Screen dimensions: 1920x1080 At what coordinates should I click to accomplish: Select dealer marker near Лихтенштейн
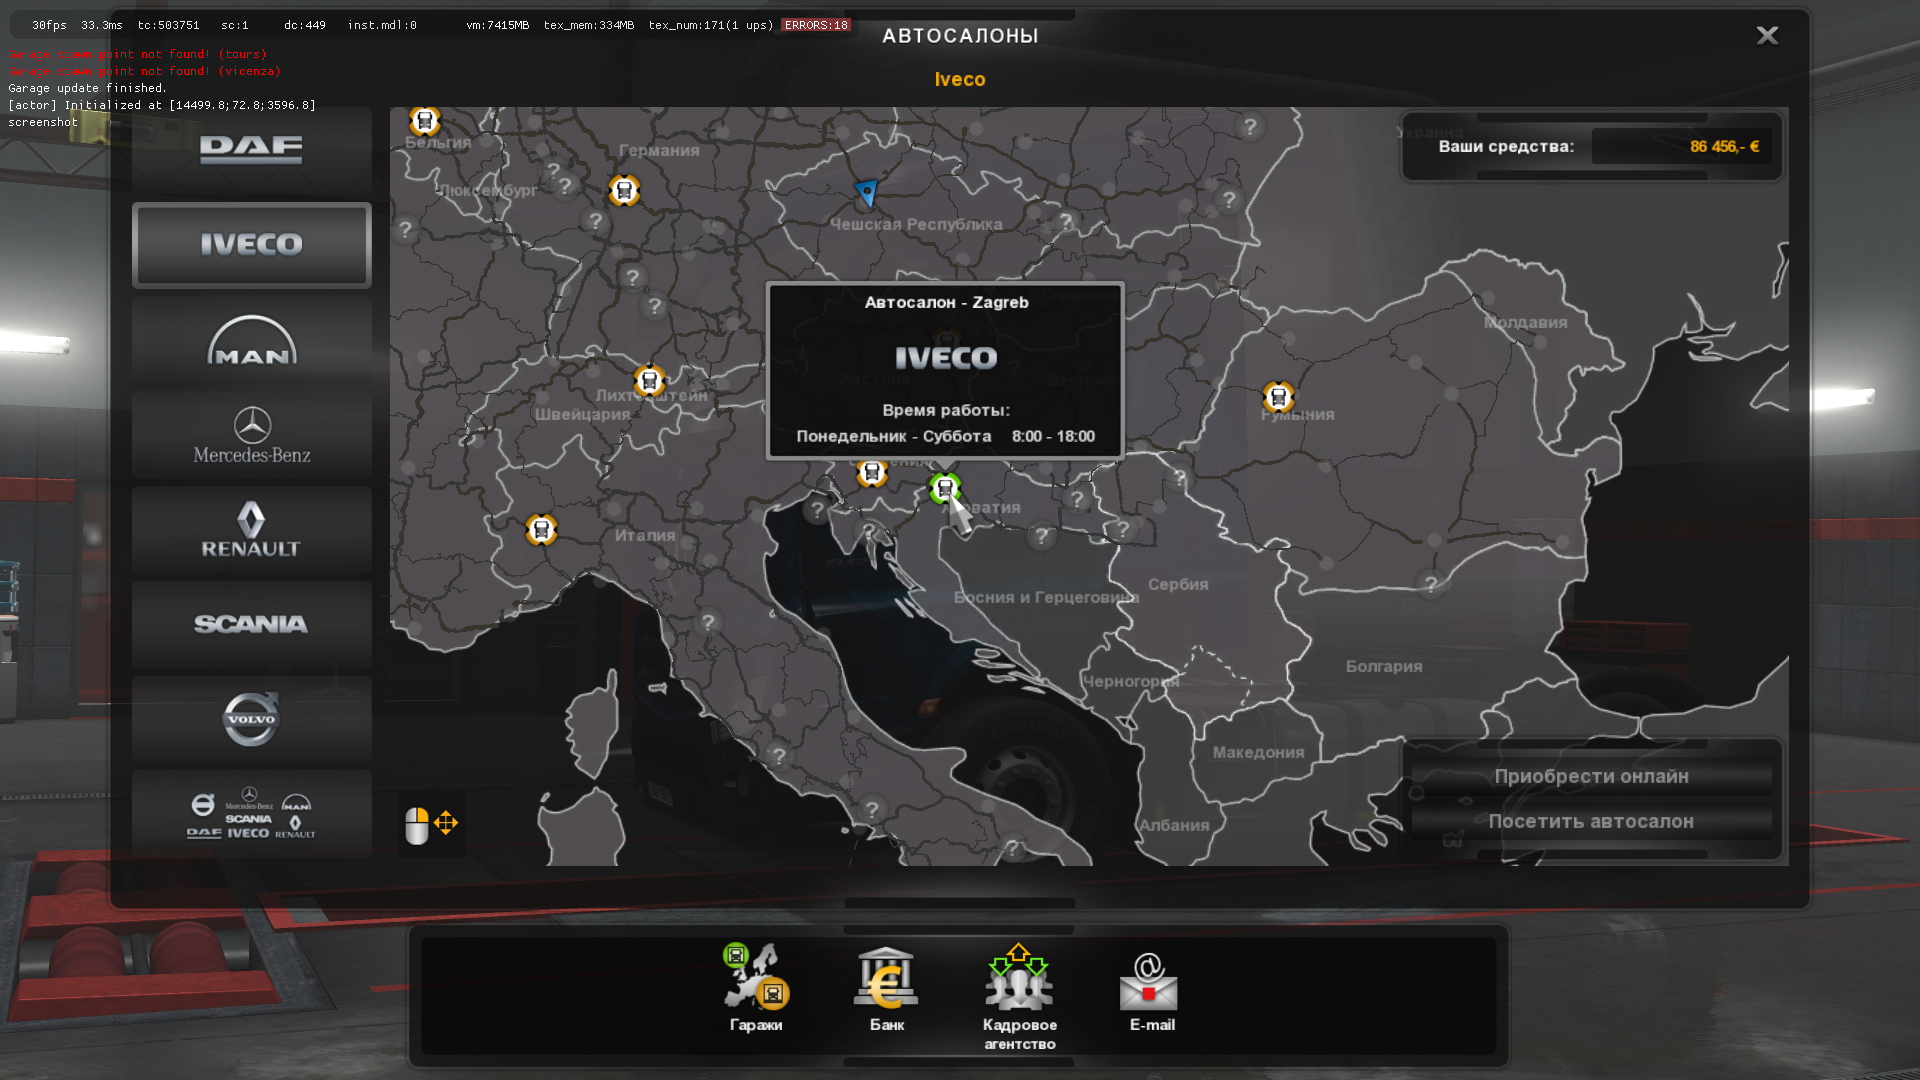click(649, 380)
